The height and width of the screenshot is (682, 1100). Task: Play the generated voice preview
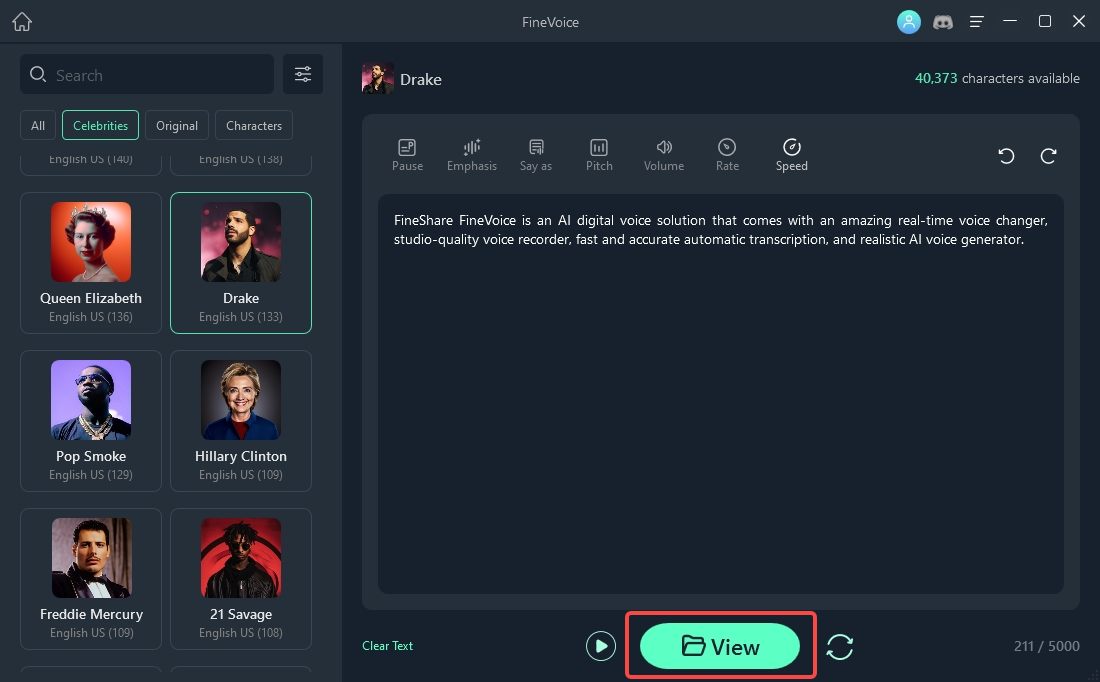coord(601,646)
